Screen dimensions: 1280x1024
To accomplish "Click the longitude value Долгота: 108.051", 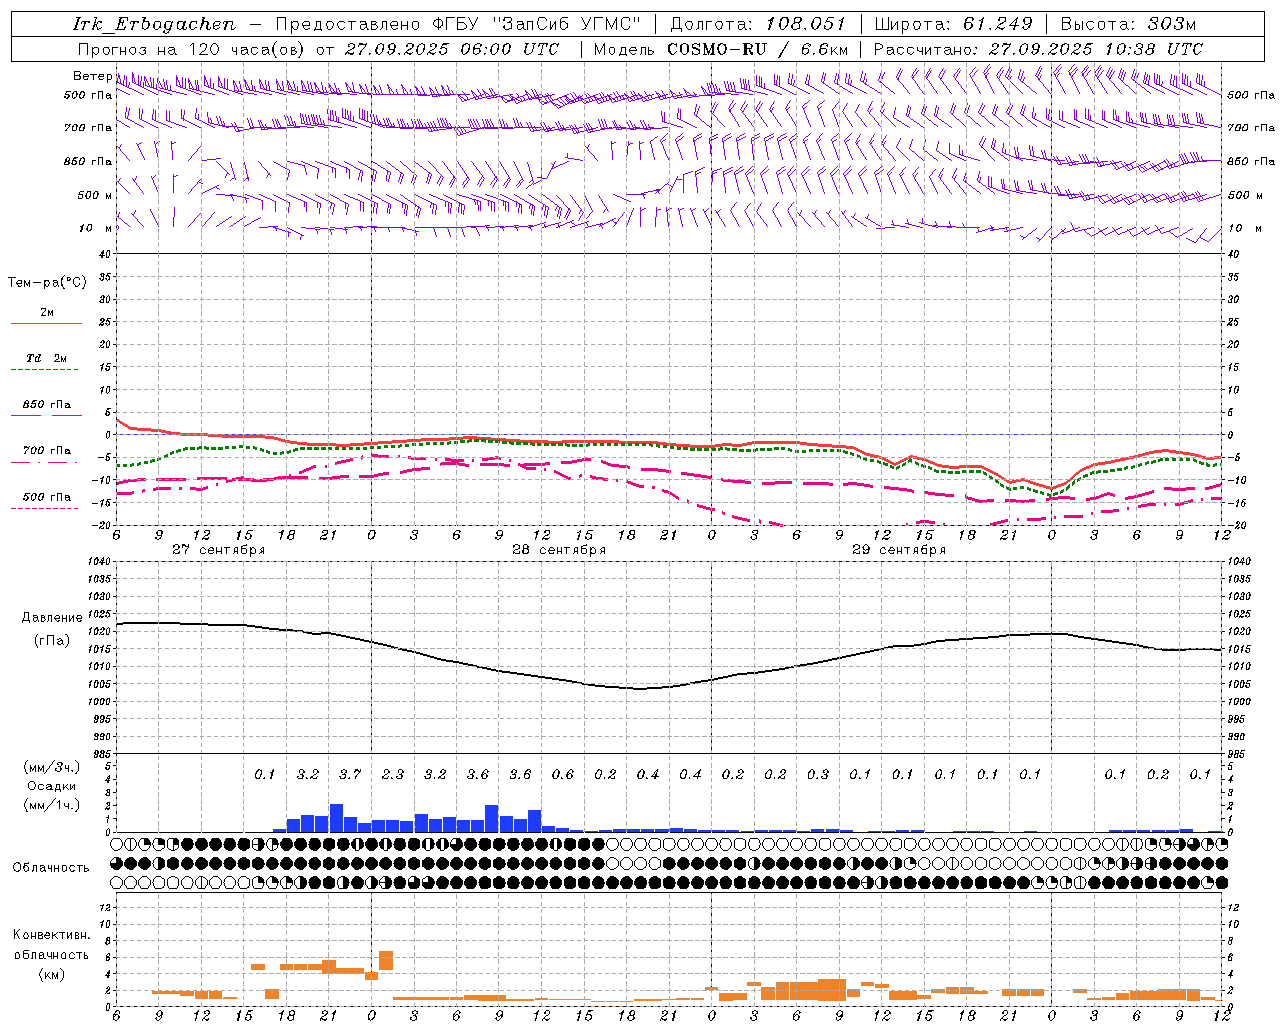I will coord(758,24).
